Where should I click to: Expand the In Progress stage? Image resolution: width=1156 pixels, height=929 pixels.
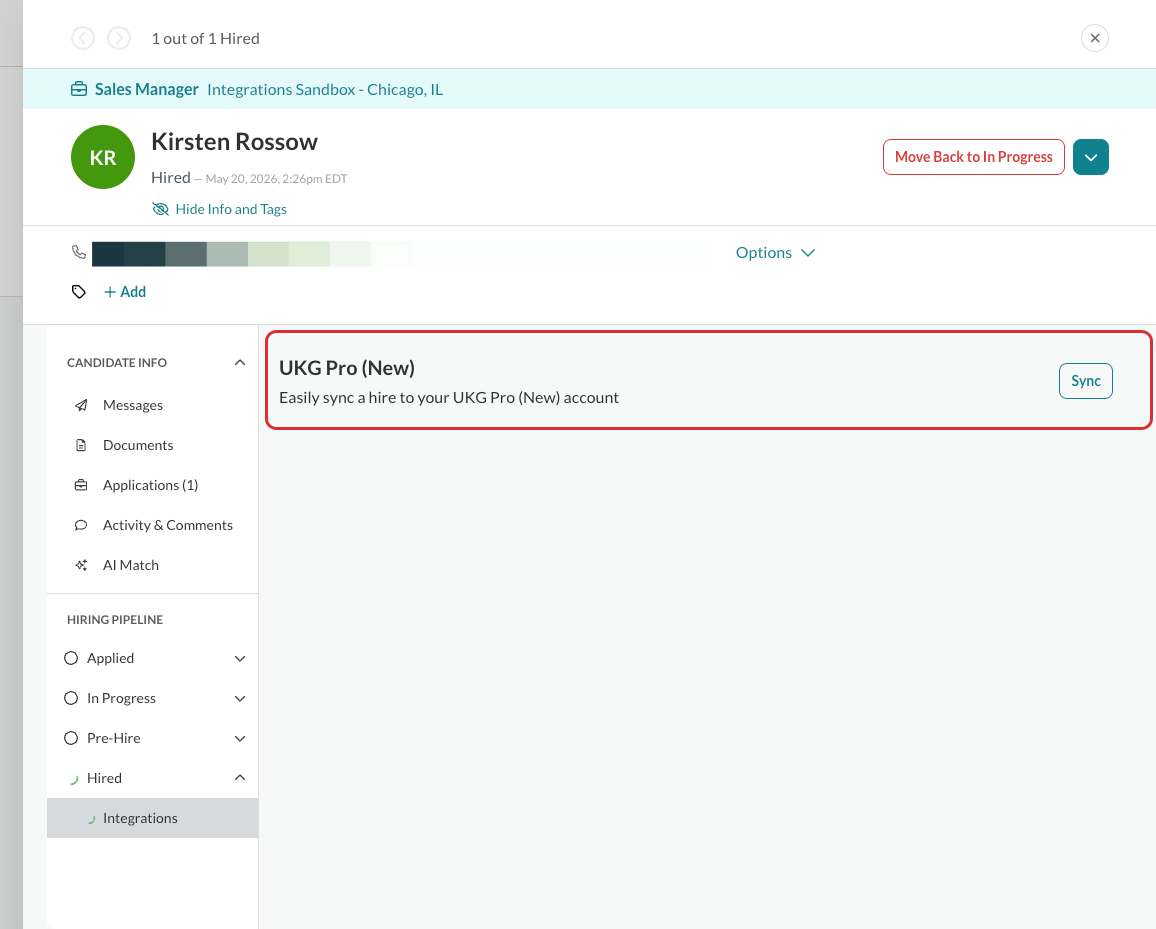coord(240,698)
